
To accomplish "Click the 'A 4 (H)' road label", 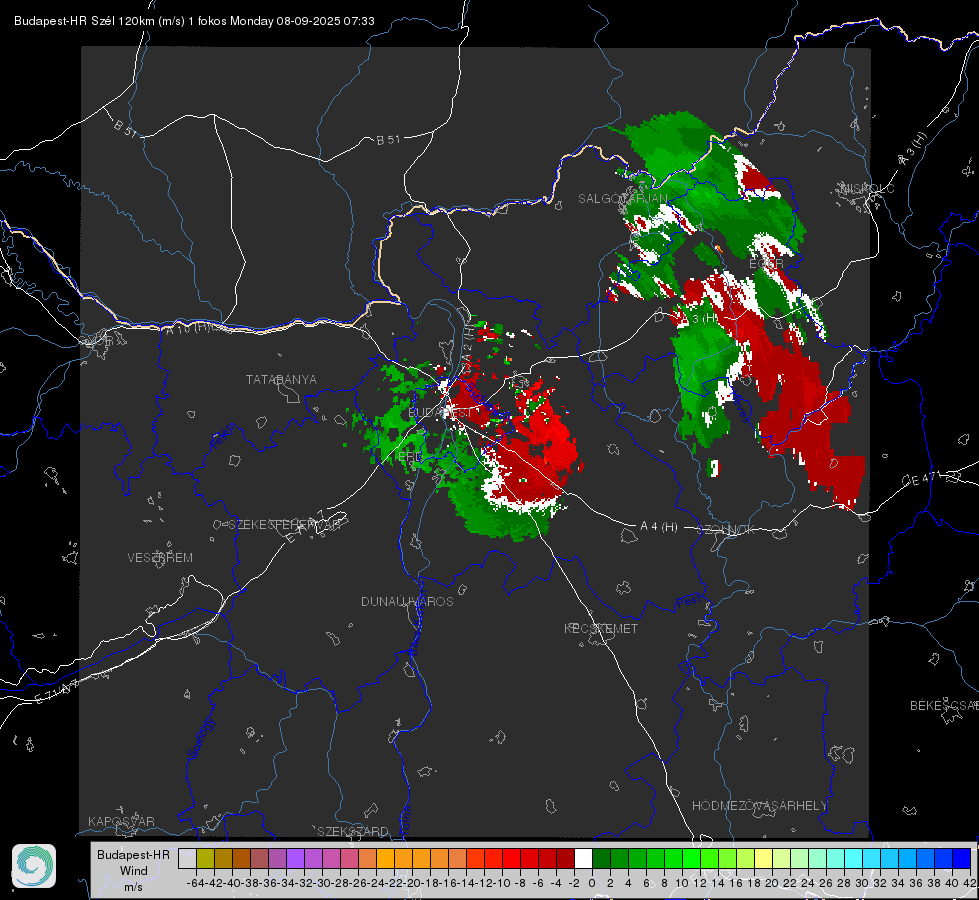I will (659, 527).
